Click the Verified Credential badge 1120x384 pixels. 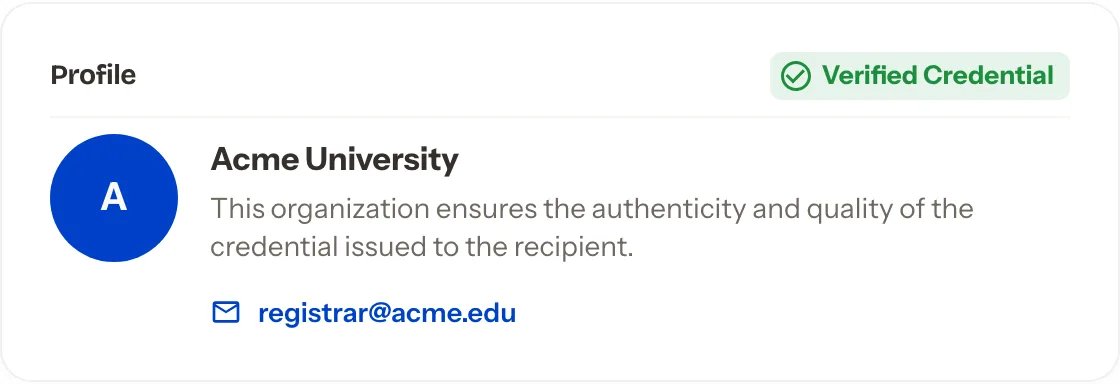click(920, 76)
